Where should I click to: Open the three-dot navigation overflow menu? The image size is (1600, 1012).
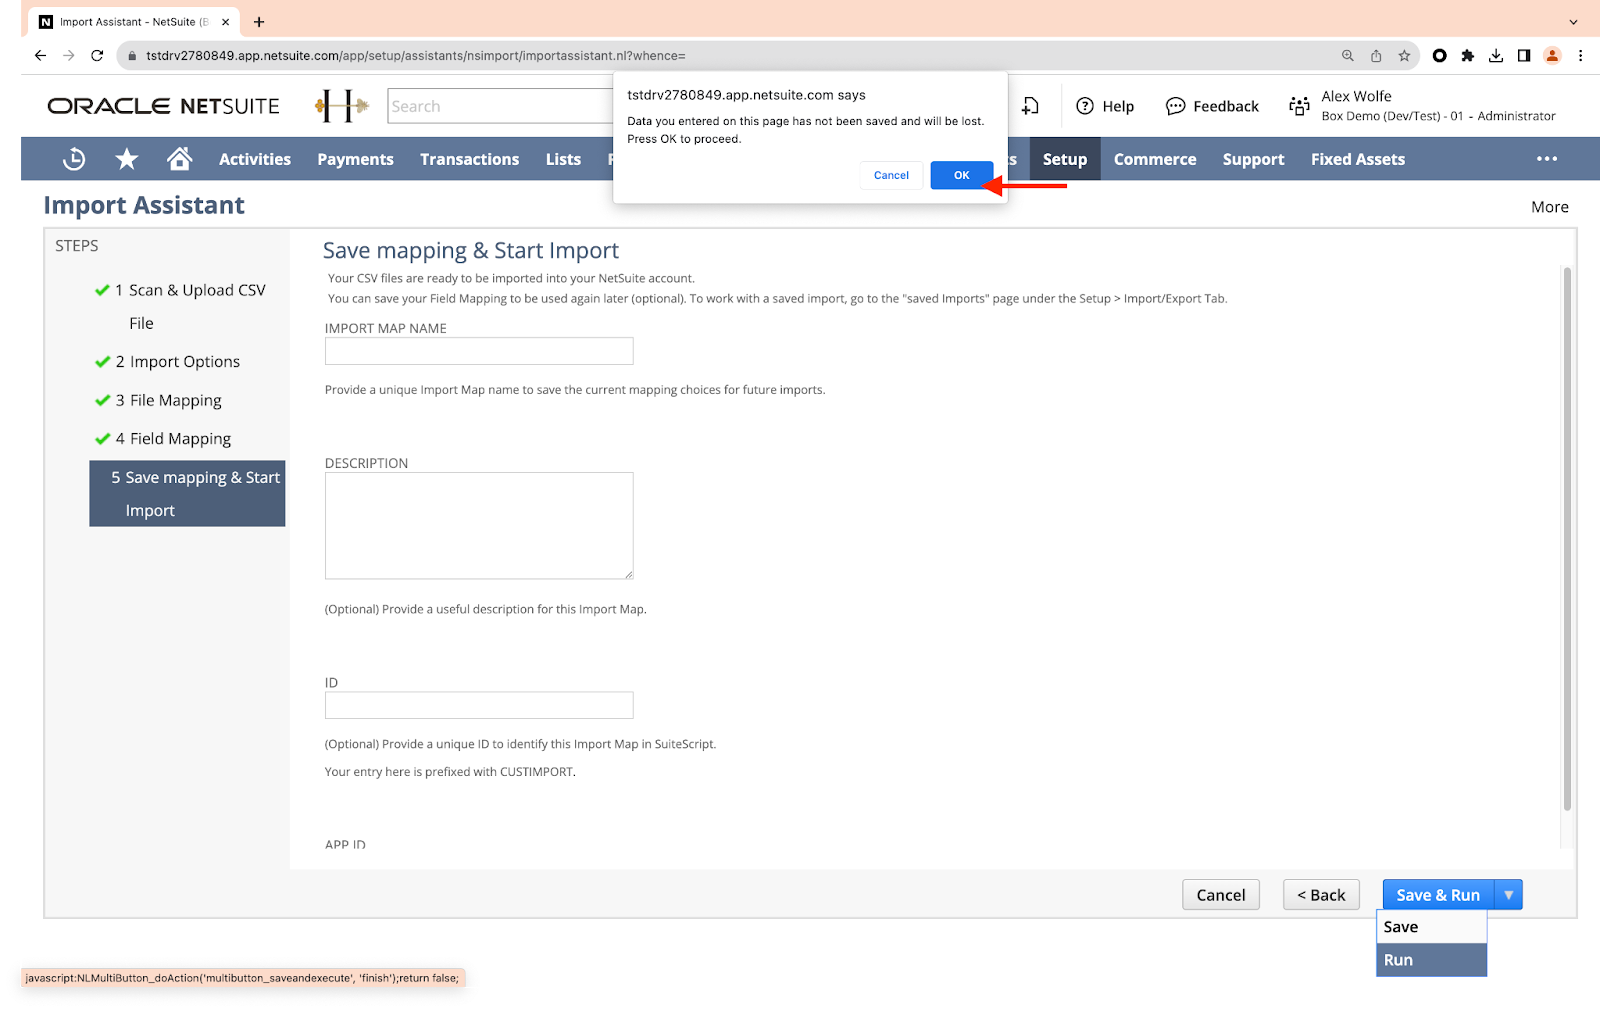coord(1547,159)
